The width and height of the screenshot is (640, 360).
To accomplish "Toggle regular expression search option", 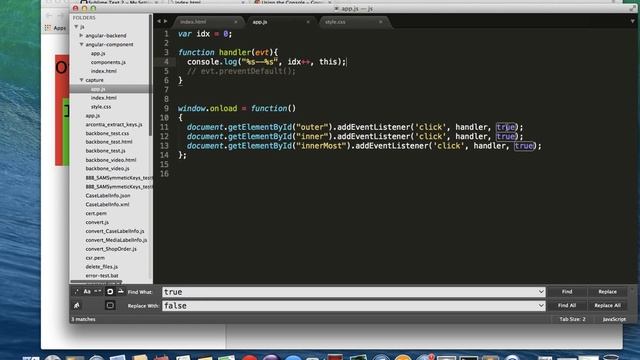I will (x=76, y=291).
